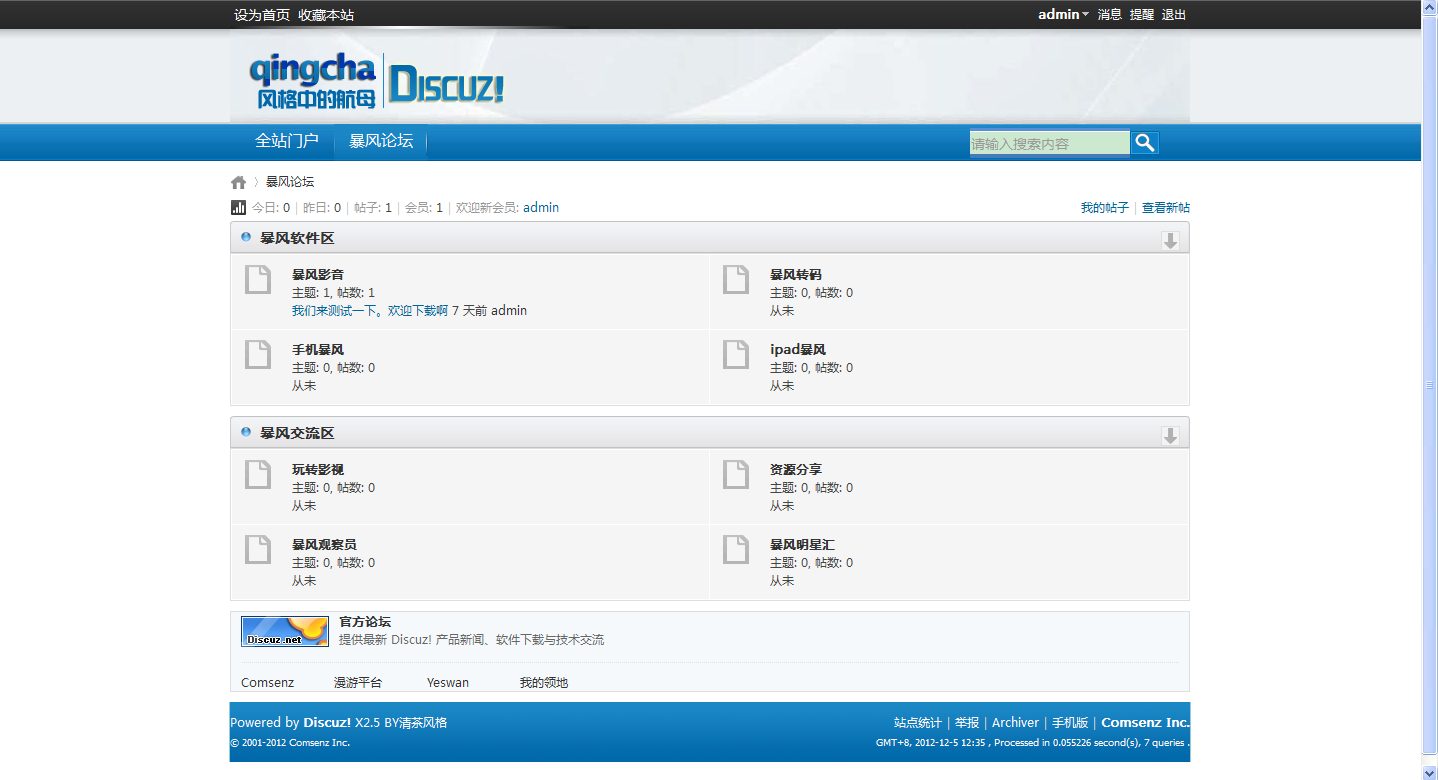Open the admin user dropdown menu
This screenshot has width=1438, height=780.
tap(1063, 15)
